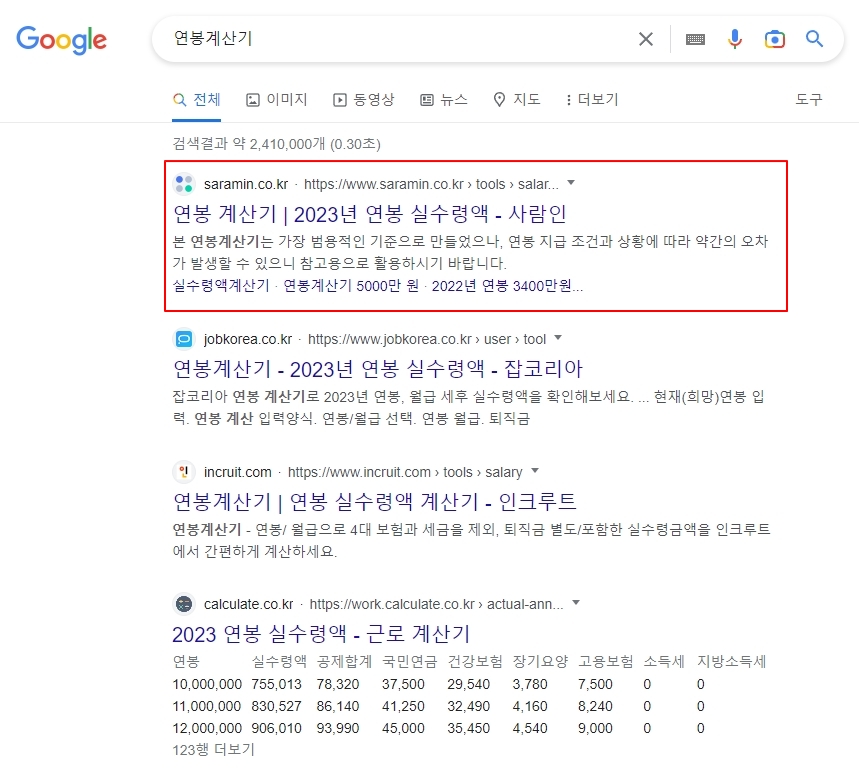Click the saramin URL breadcrumb tools › salar...

coord(517,185)
